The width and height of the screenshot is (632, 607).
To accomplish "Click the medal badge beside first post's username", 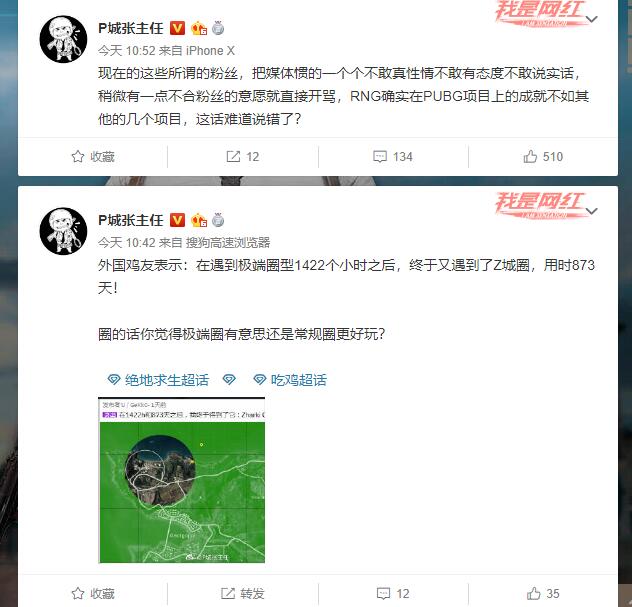I will tap(218, 28).
